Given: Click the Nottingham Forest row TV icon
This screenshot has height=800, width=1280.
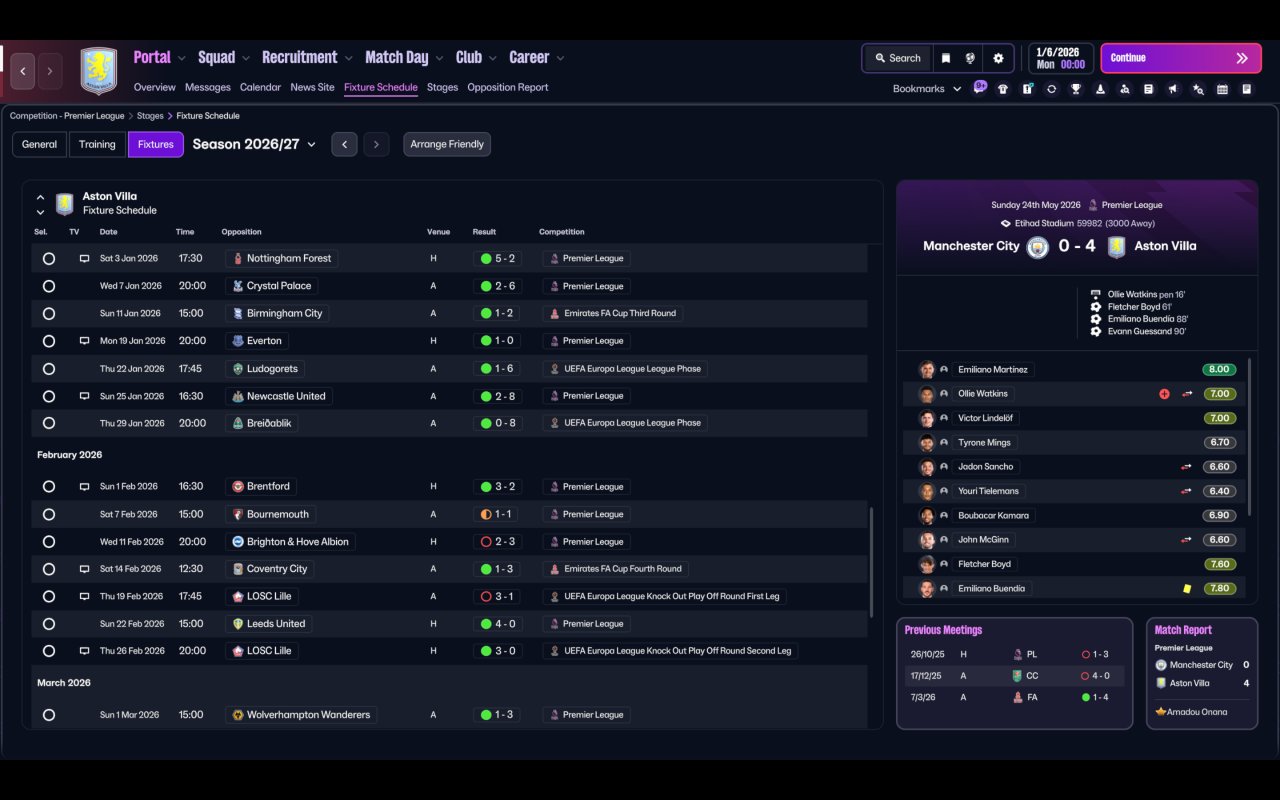Looking at the screenshot, I should tap(85, 258).
